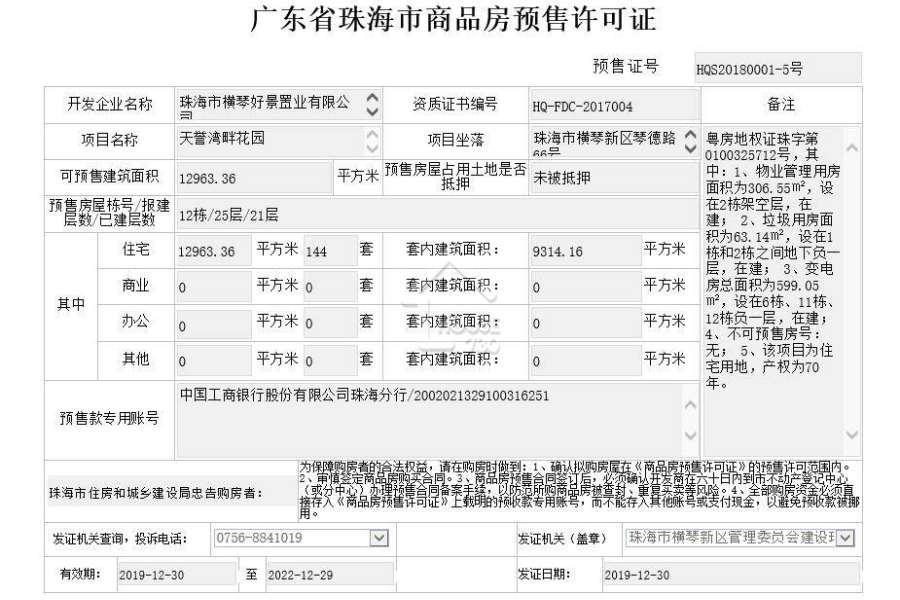
Task: Click the 其中 category label
Action: tap(71, 304)
